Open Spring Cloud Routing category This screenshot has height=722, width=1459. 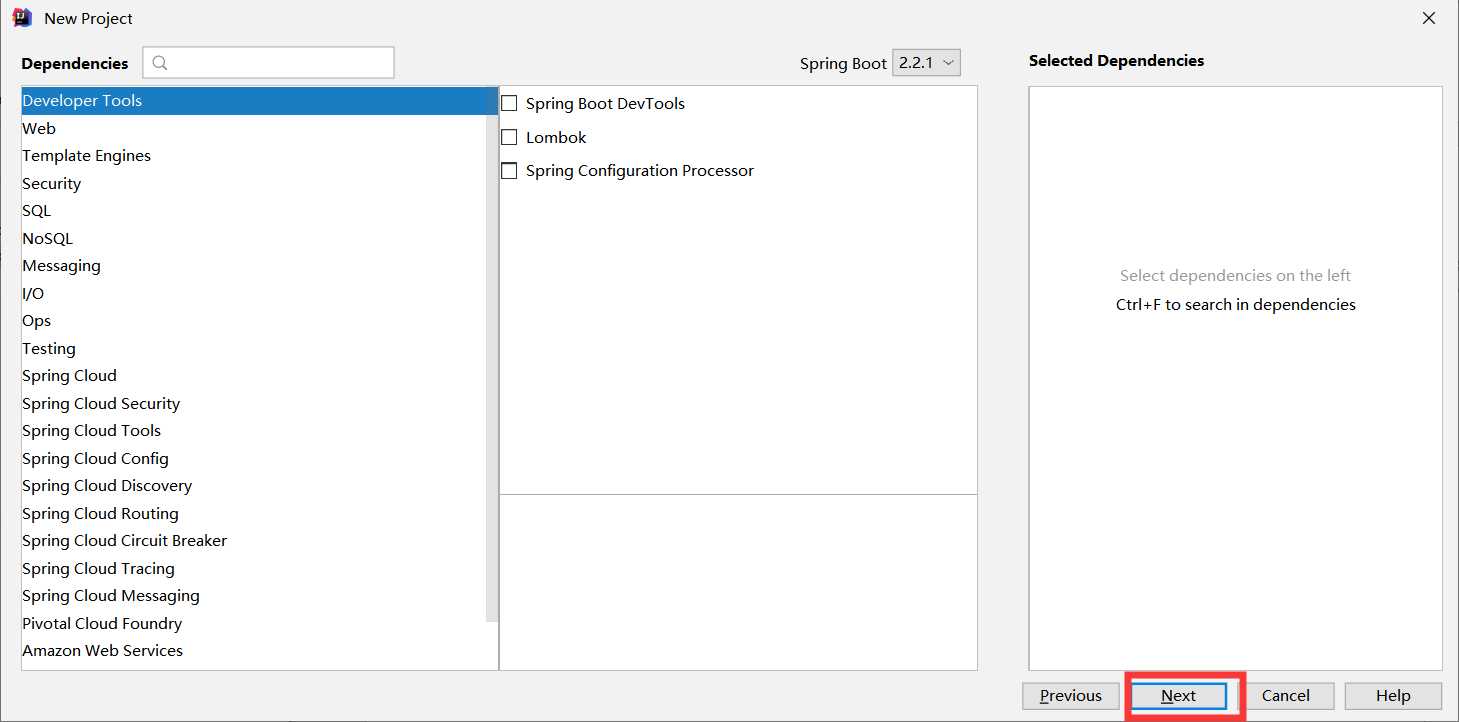click(254, 513)
